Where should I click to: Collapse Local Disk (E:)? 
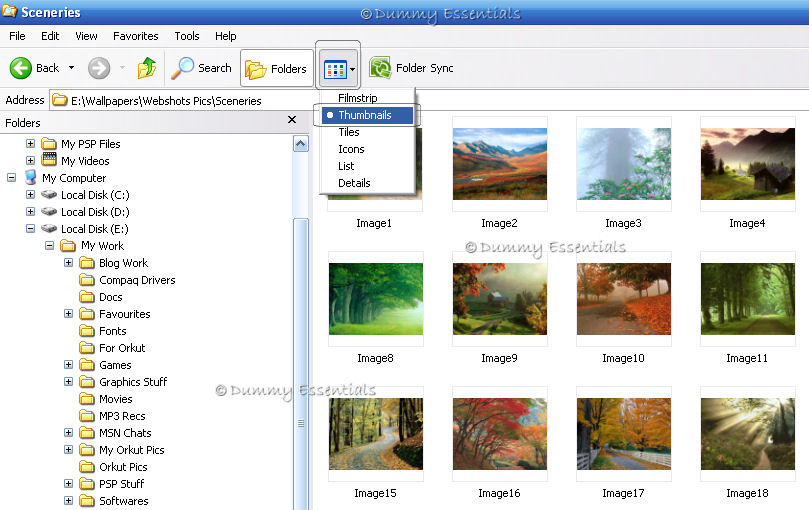coord(30,229)
